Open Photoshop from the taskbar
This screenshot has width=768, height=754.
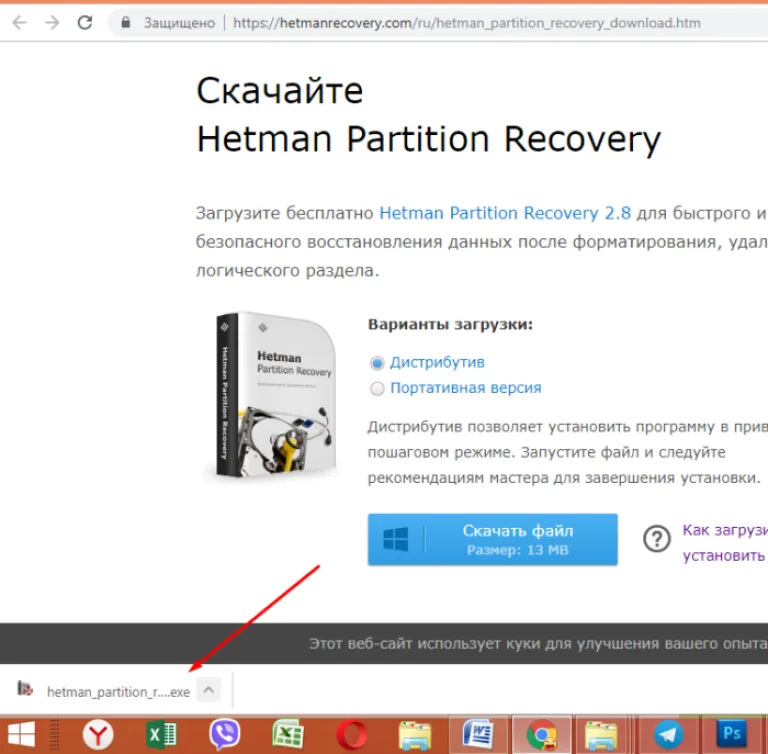coord(731,733)
